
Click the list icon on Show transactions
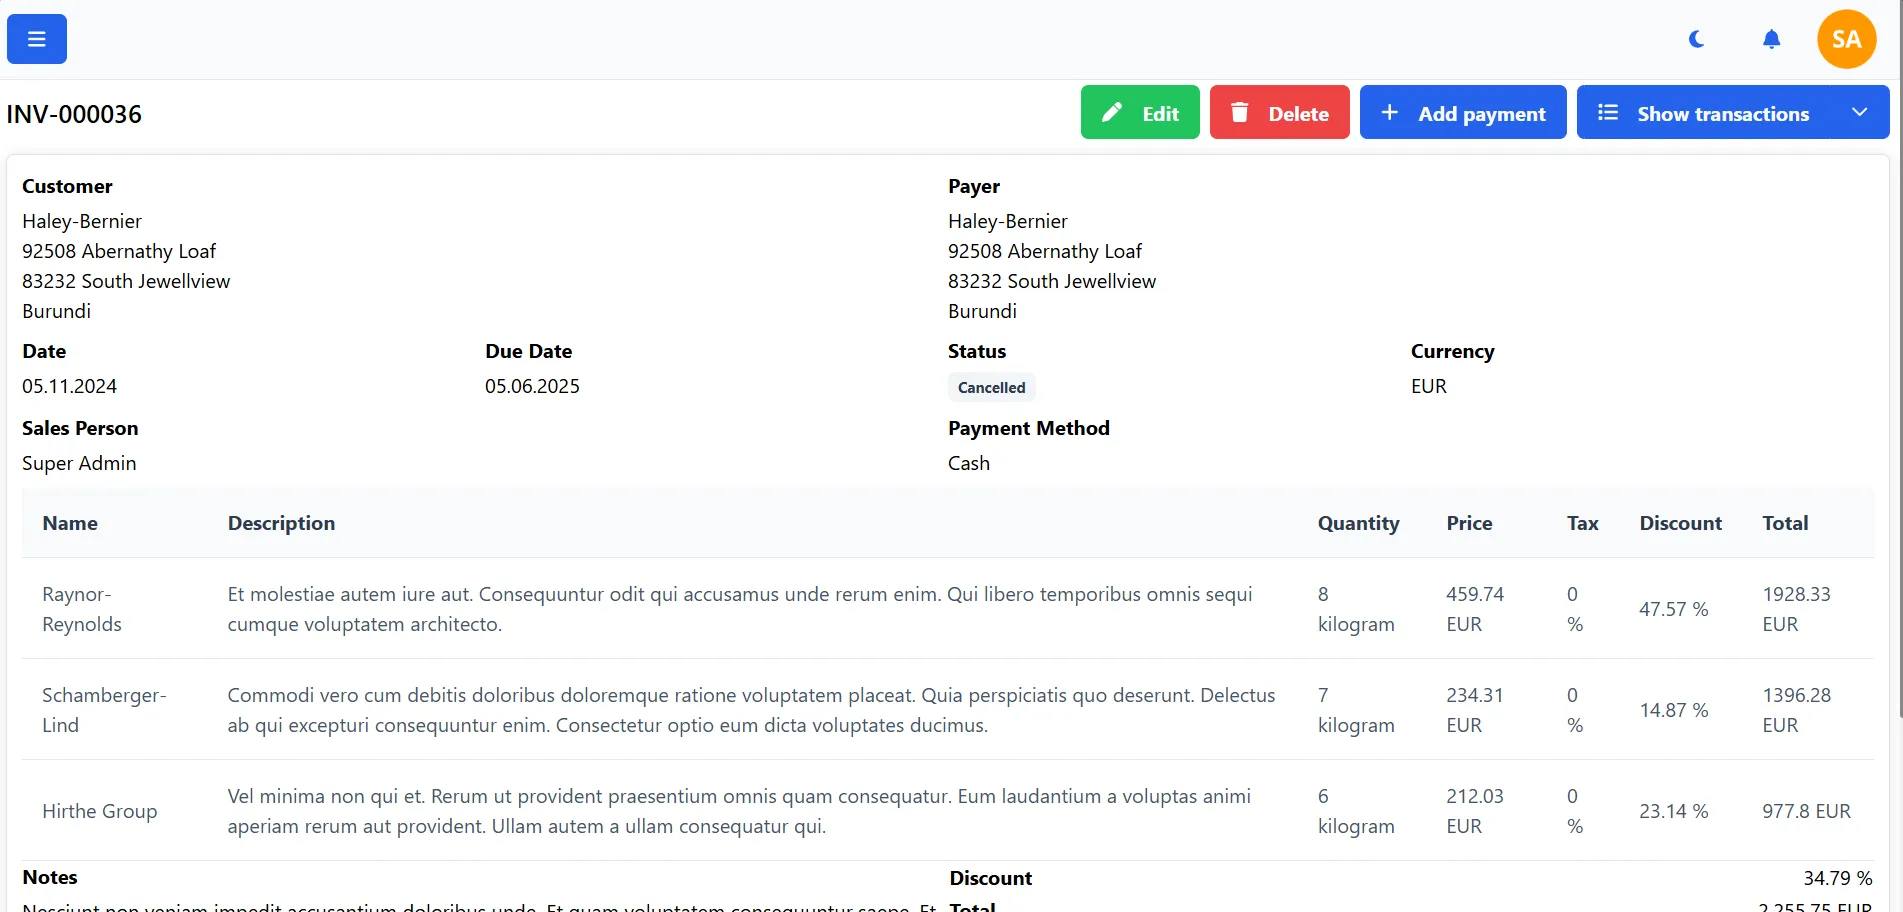(x=1607, y=112)
